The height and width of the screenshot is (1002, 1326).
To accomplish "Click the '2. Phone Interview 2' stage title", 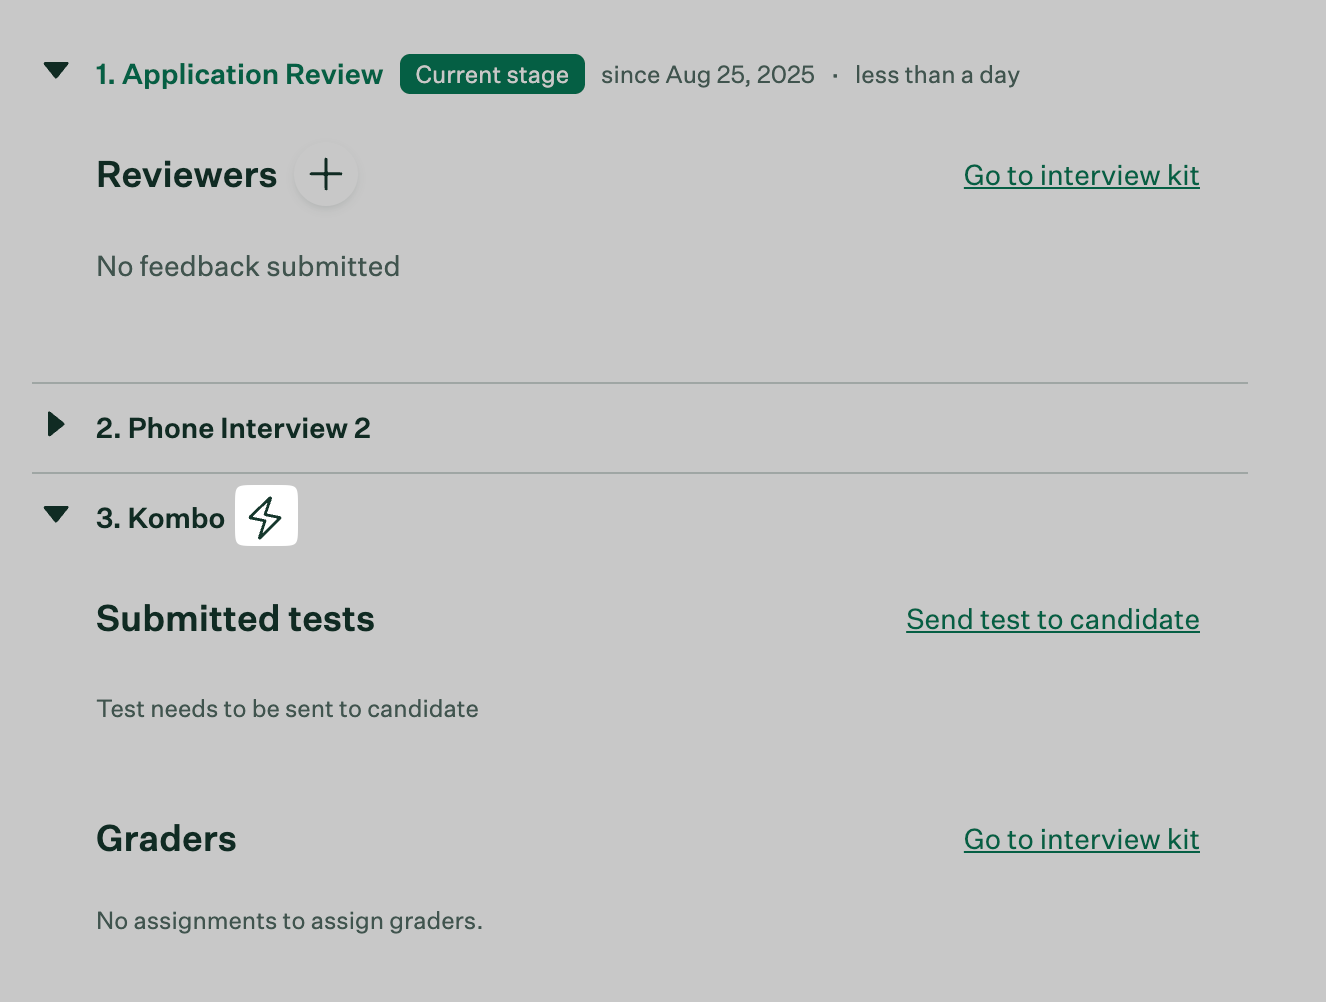I will (233, 428).
